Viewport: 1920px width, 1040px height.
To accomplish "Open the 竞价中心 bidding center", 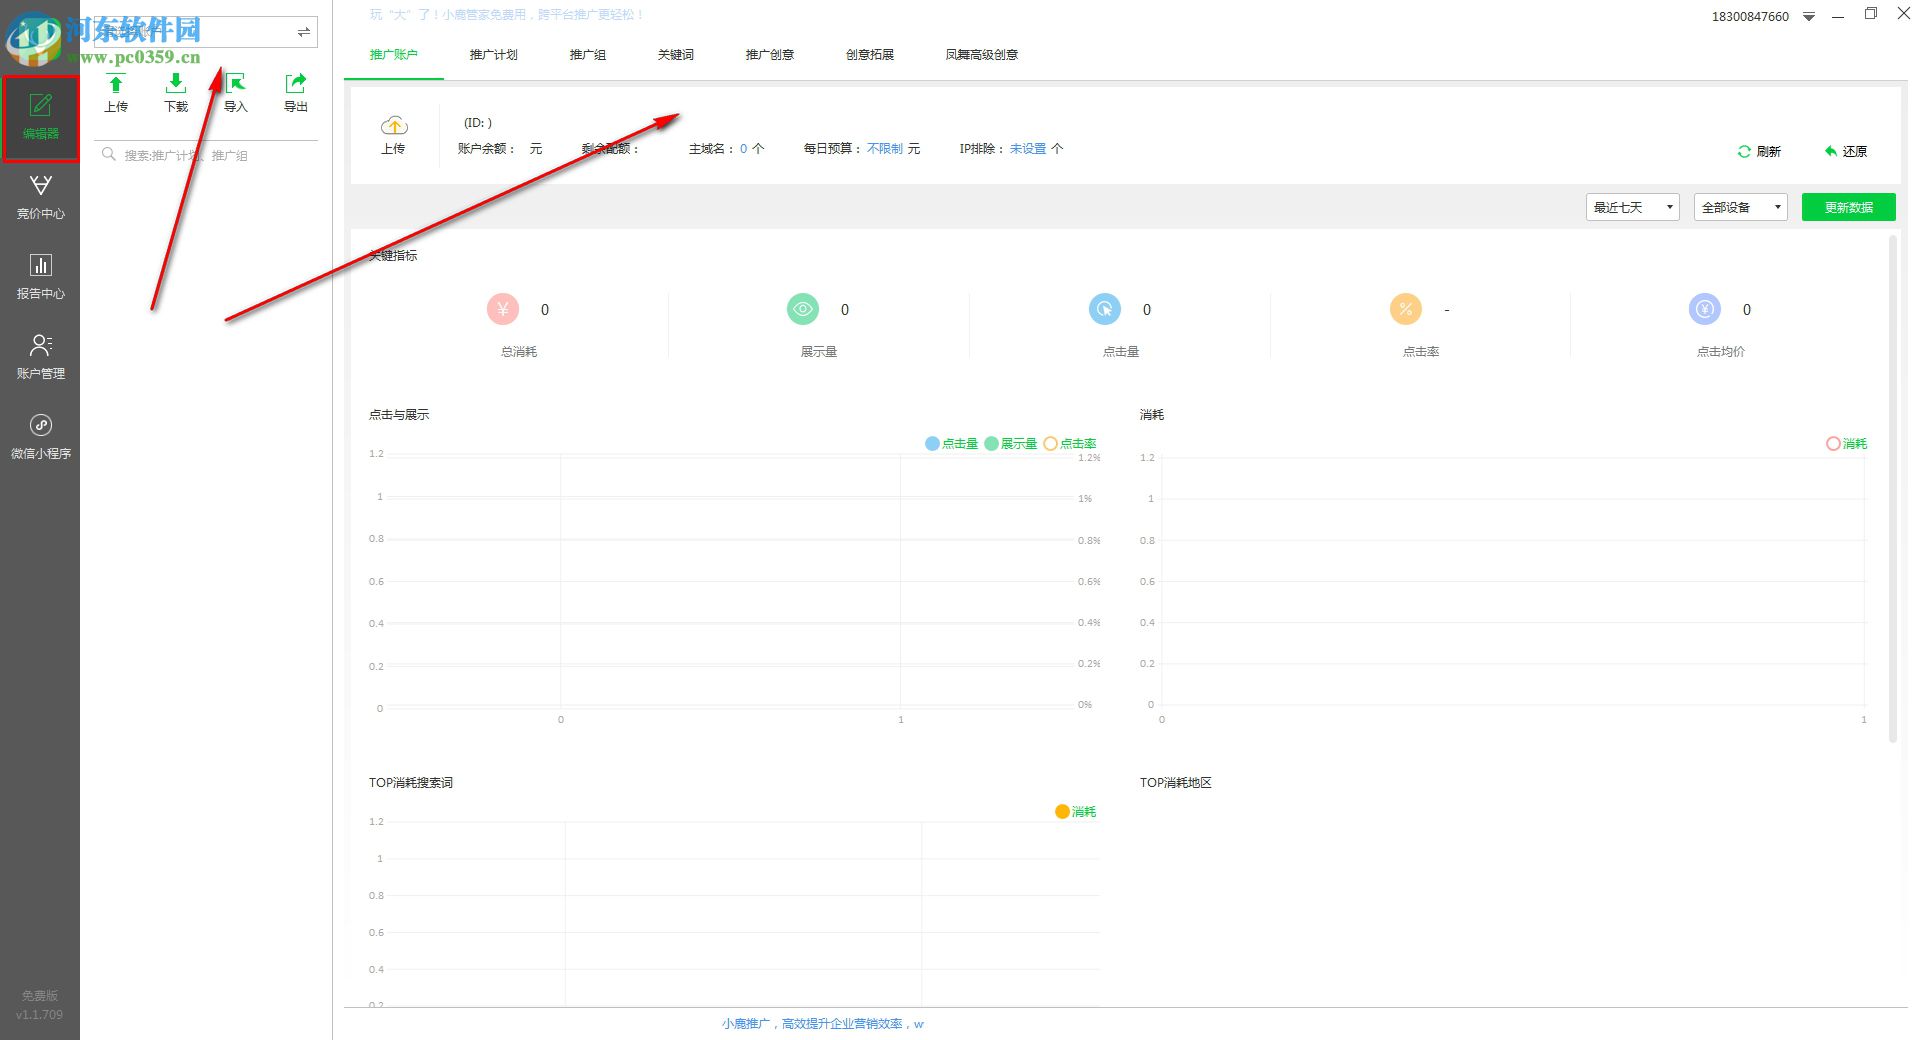I will [40, 197].
